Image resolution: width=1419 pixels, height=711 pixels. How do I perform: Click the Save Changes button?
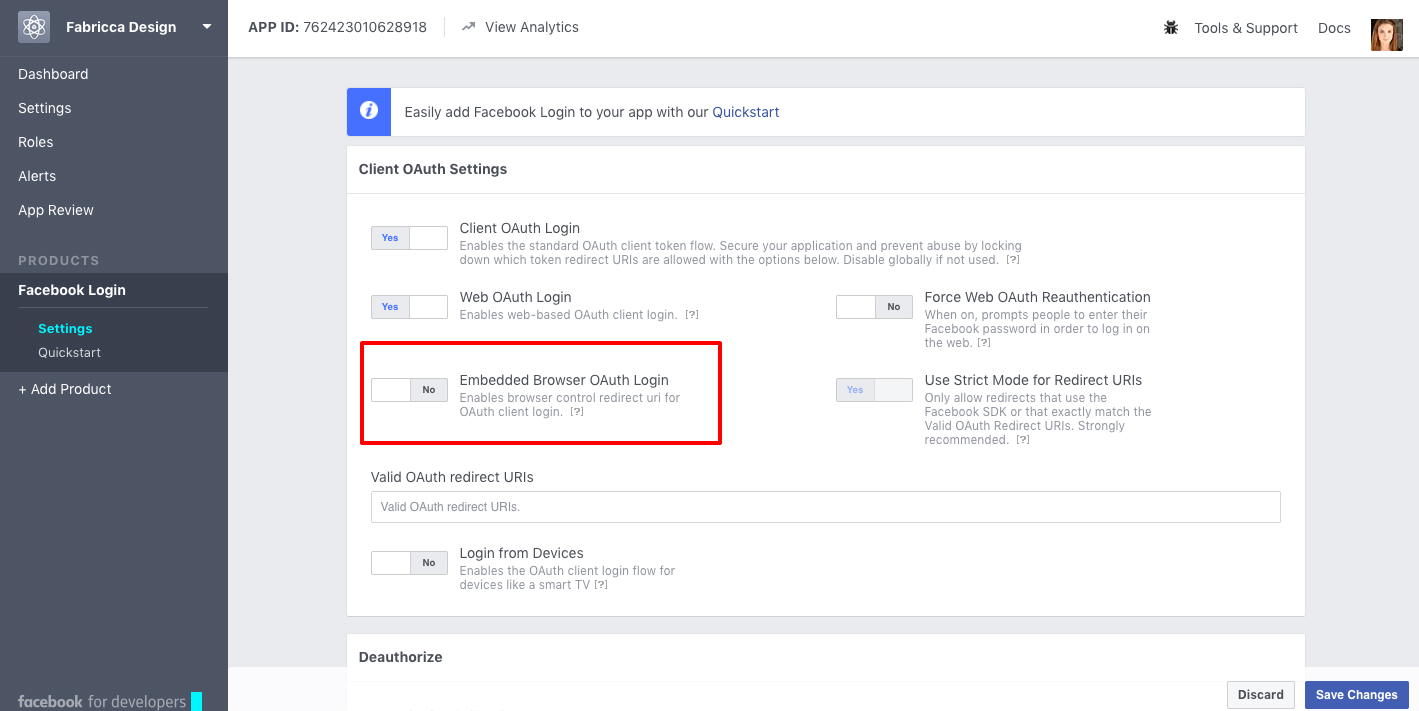(1356, 695)
